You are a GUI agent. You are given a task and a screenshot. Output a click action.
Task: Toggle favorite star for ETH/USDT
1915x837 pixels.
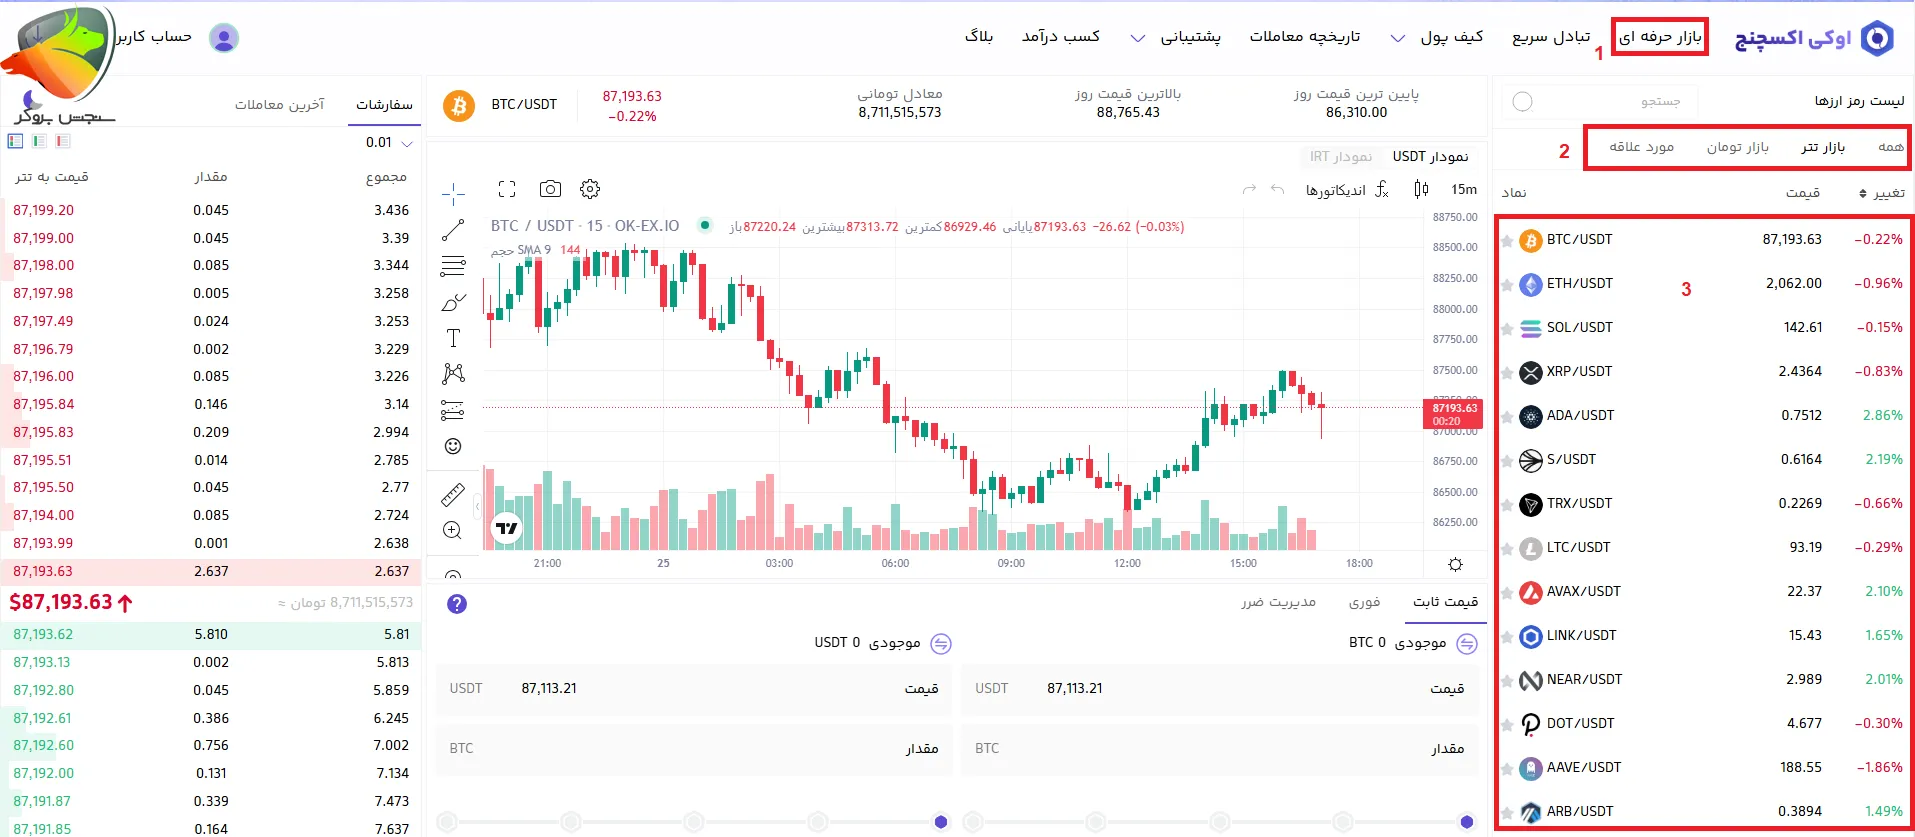(1506, 284)
